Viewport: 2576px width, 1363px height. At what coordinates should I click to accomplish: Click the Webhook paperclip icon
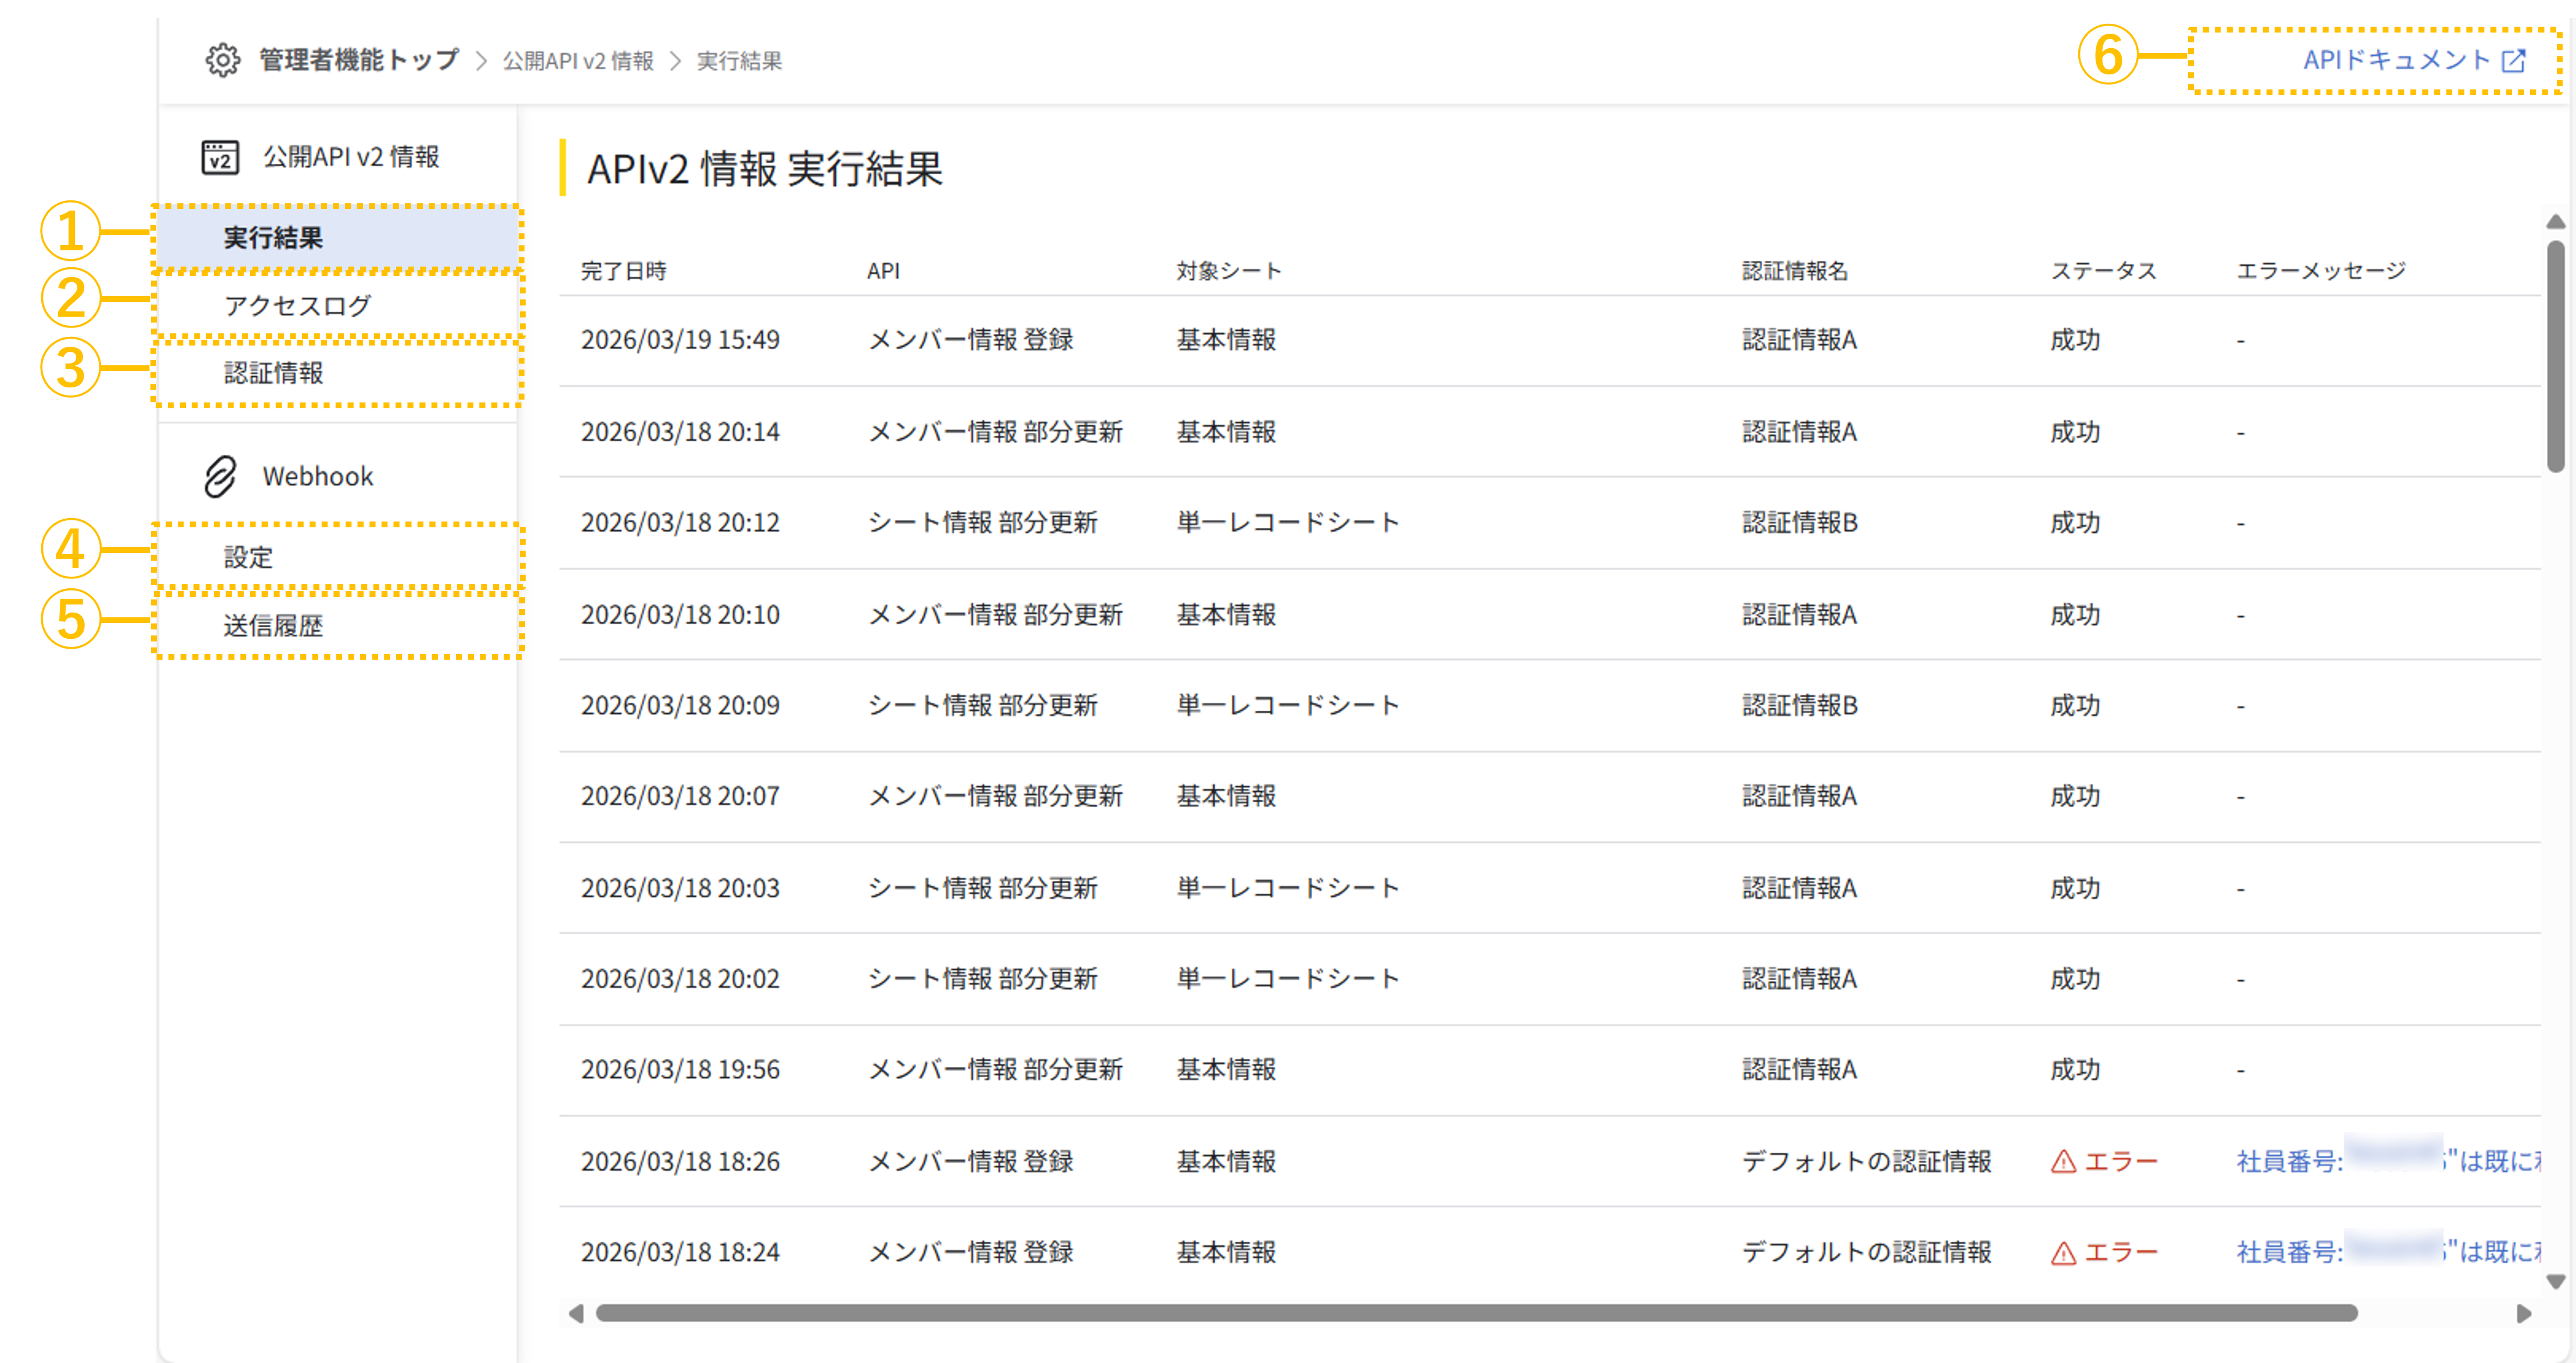pyautogui.click(x=220, y=477)
